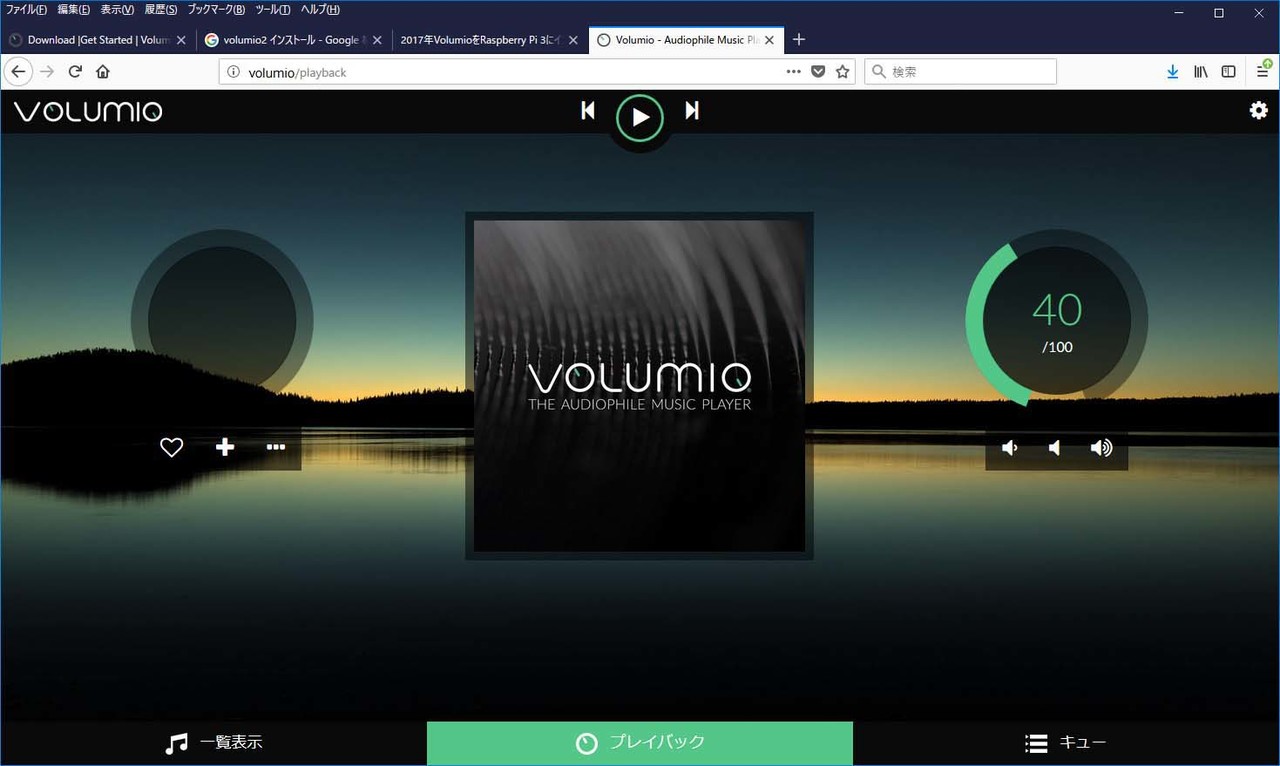Open the キュー queue tab

point(1066,743)
